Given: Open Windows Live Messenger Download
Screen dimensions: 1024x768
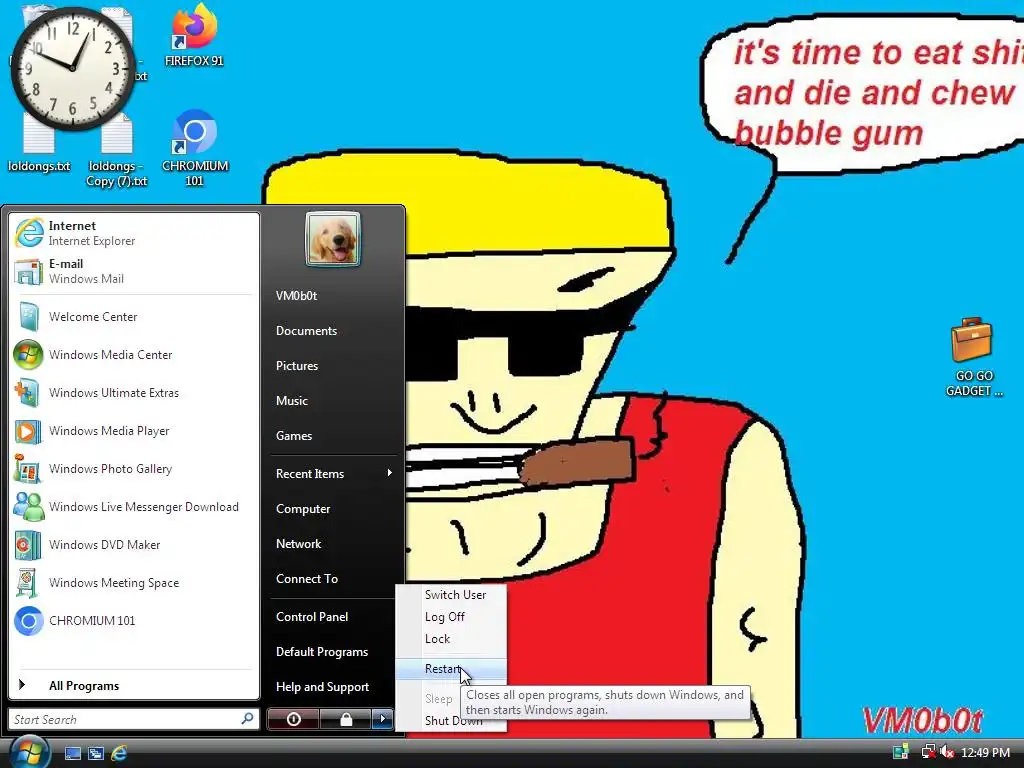Looking at the screenshot, I should [x=133, y=507].
